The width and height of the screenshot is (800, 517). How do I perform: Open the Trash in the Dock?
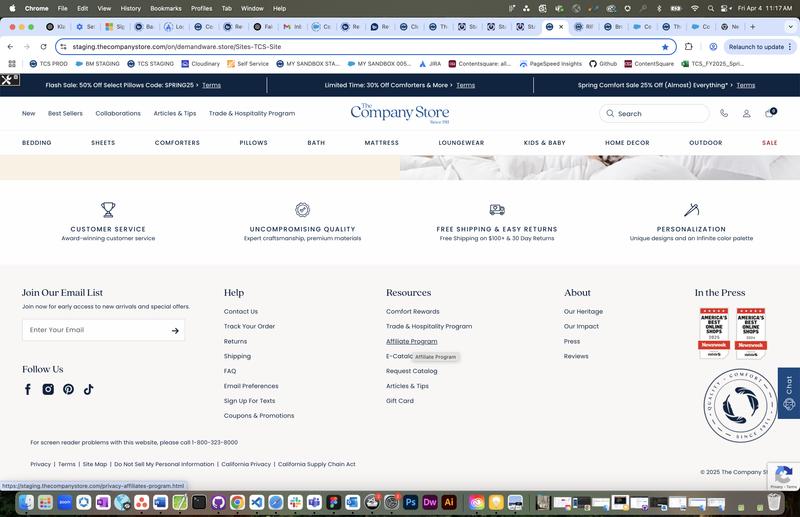click(x=774, y=502)
